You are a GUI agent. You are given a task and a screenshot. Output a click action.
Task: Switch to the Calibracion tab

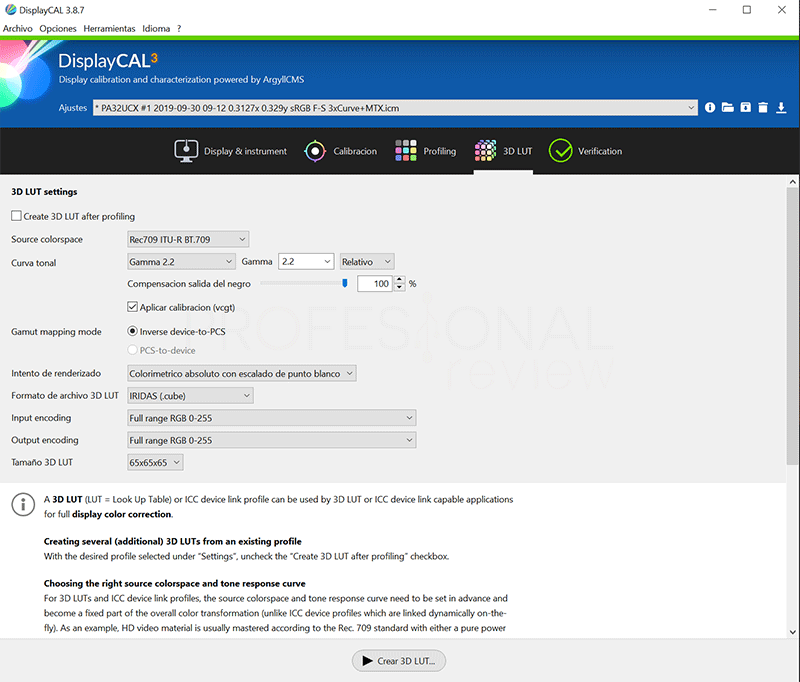[x=340, y=151]
